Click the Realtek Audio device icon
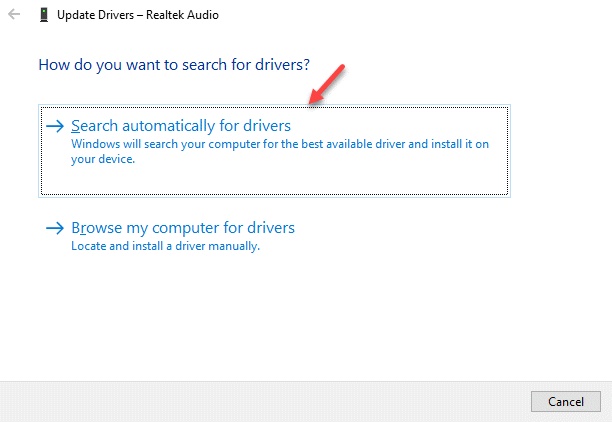The image size is (612, 422). tap(44, 15)
